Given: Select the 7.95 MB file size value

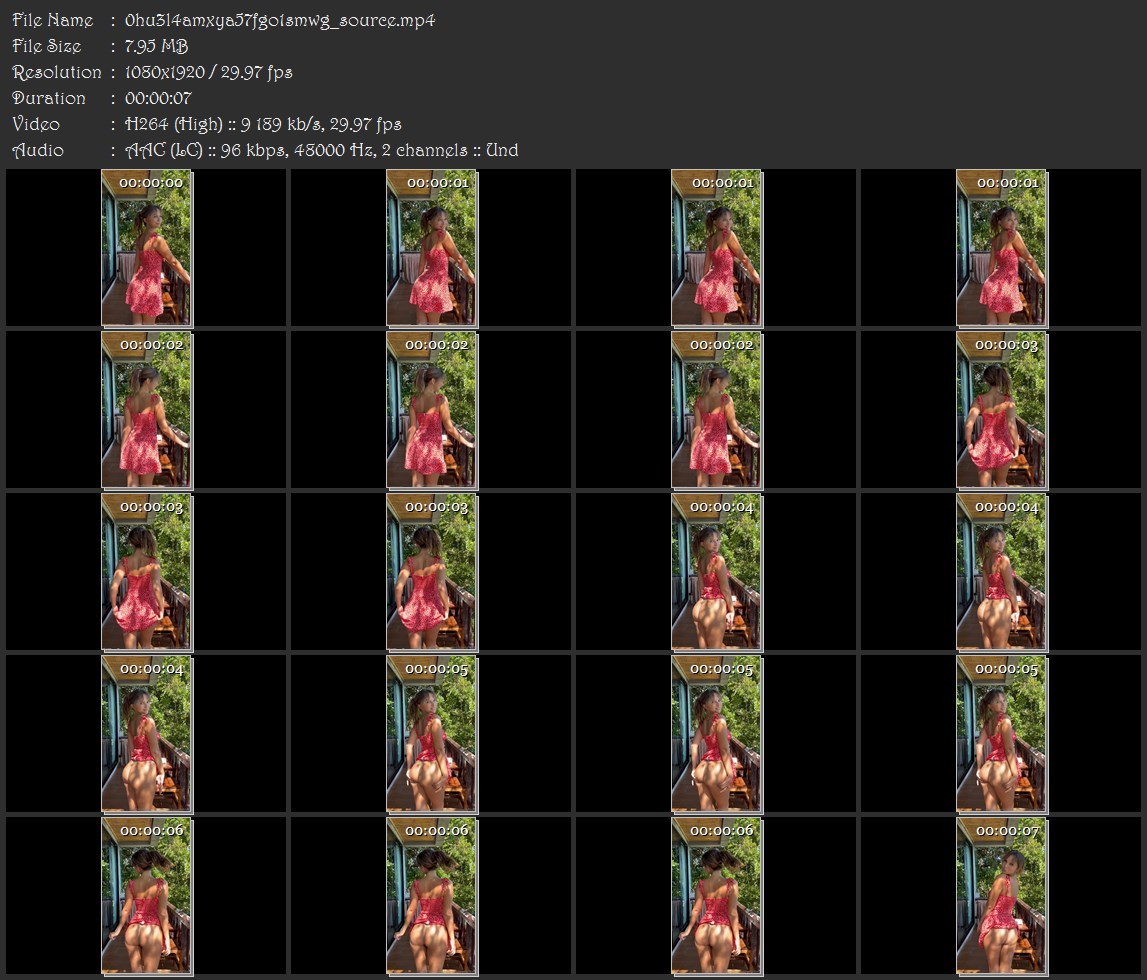Looking at the screenshot, I should pos(157,46).
